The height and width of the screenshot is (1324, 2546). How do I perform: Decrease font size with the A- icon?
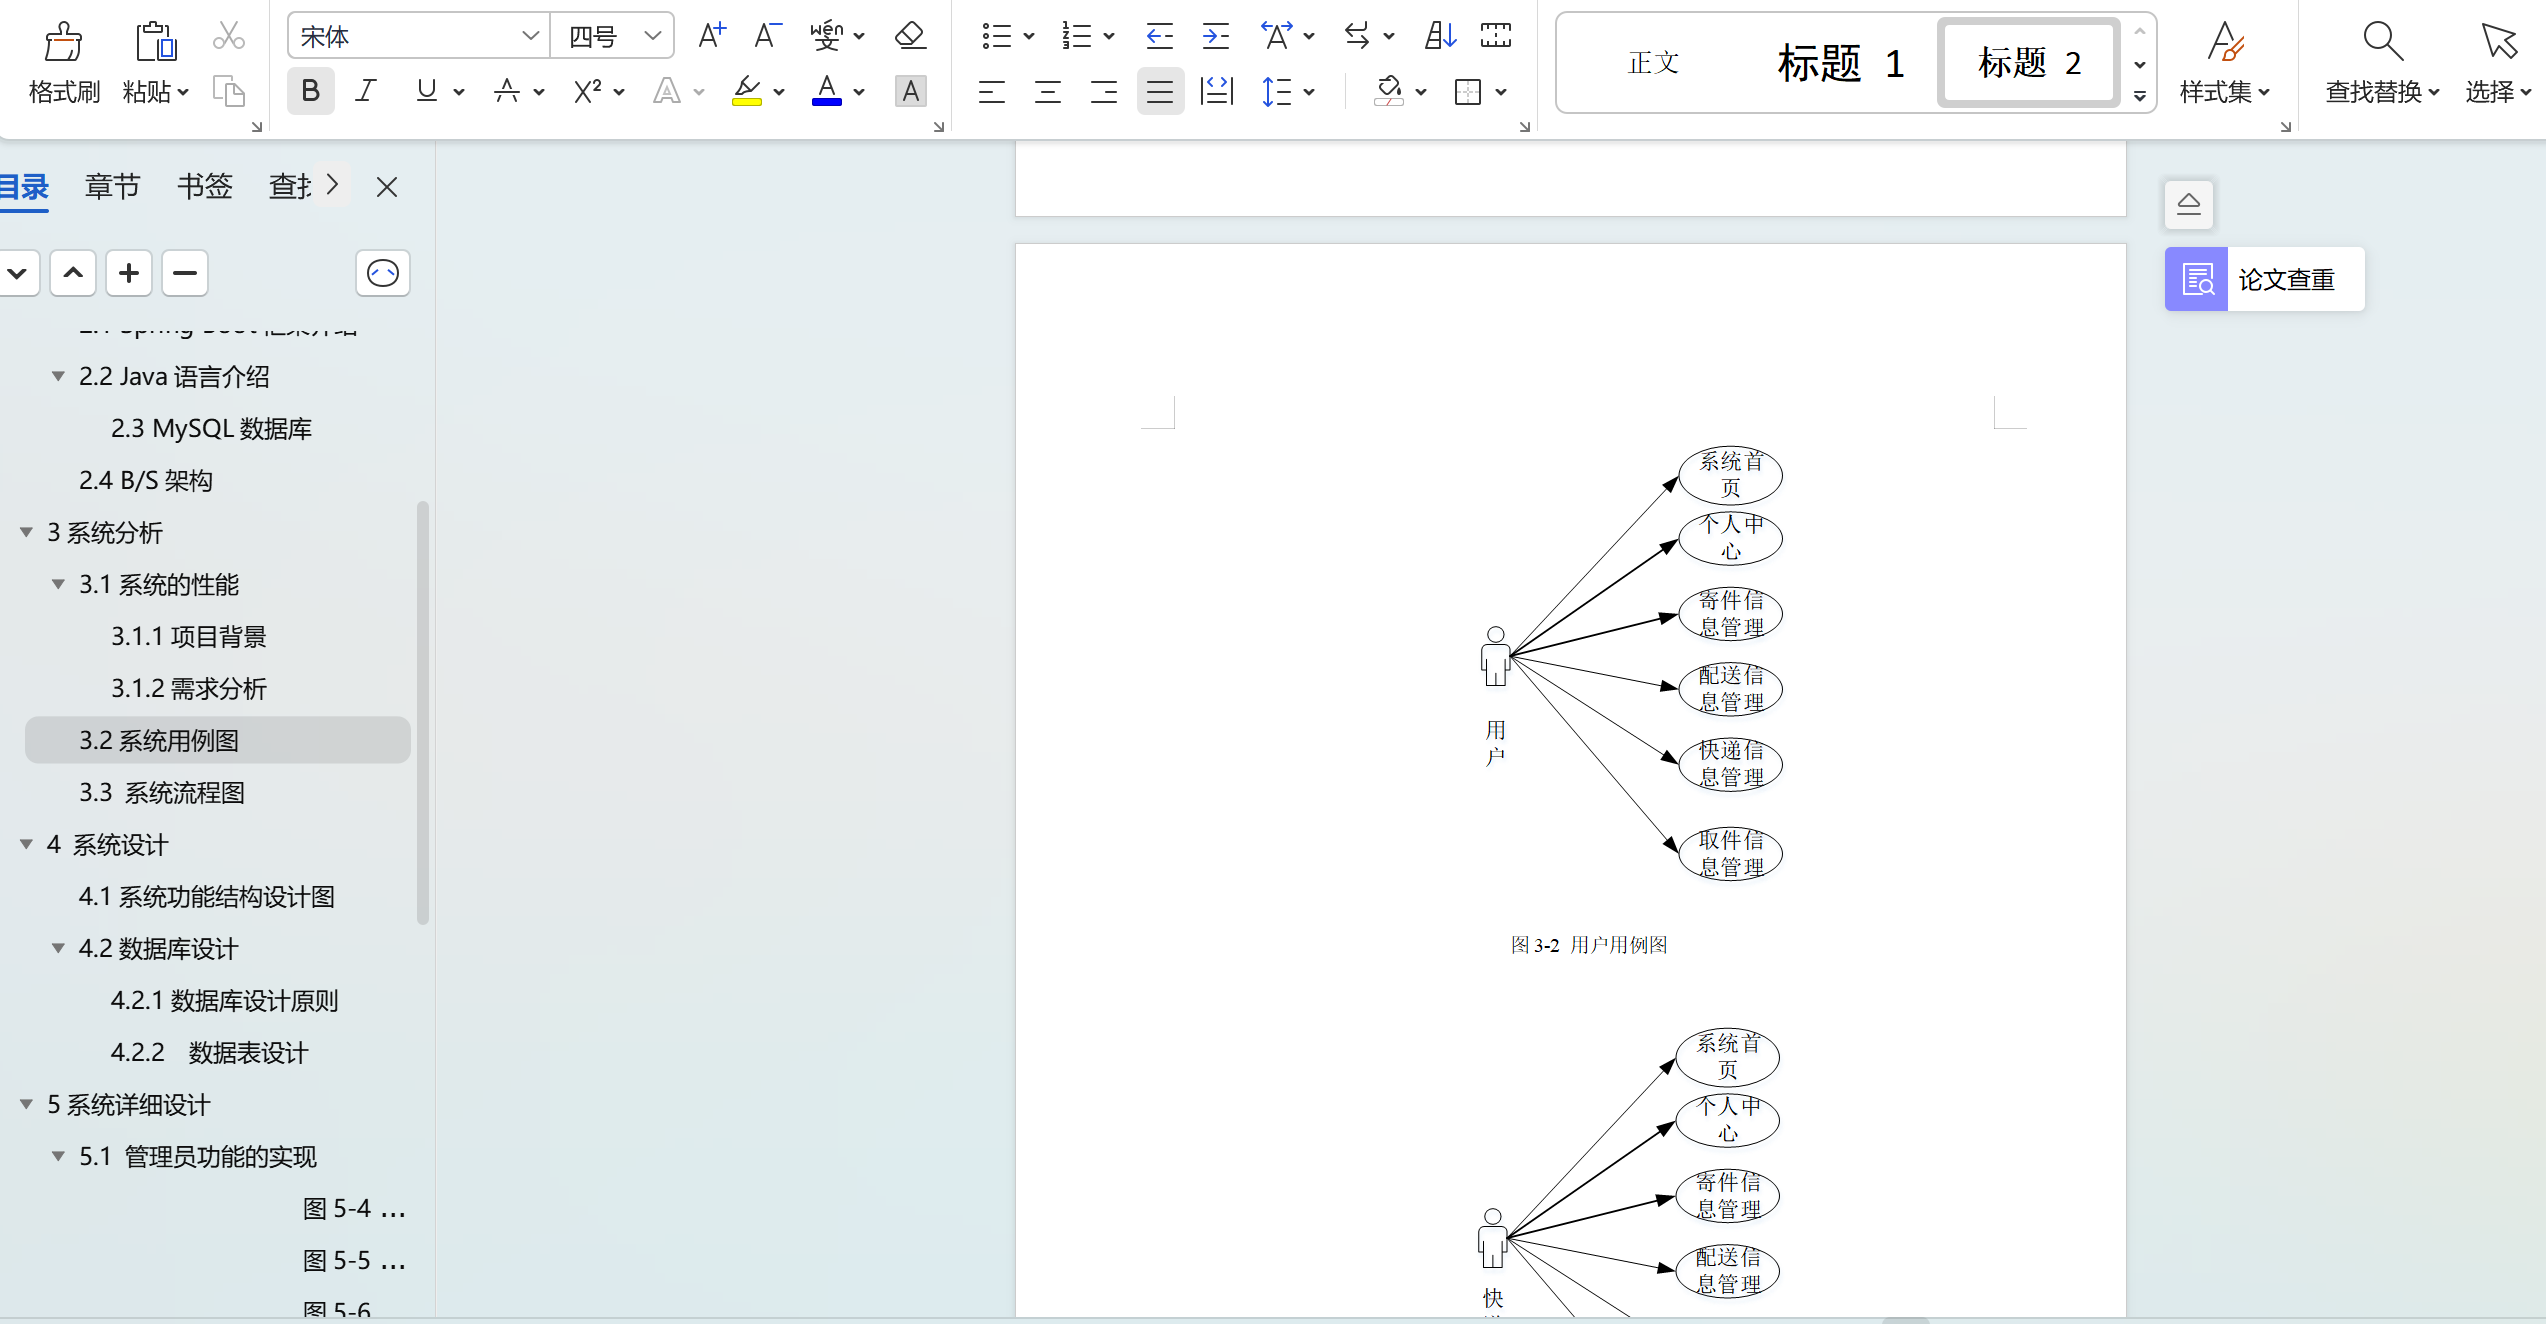(767, 36)
